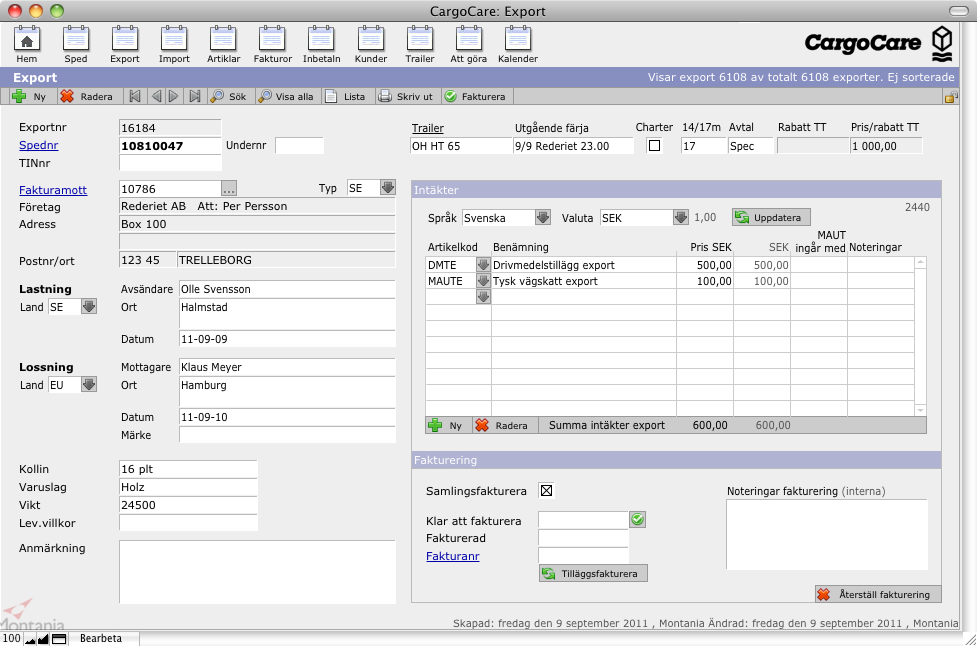Add income row with Ny in Intäkter

point(449,425)
